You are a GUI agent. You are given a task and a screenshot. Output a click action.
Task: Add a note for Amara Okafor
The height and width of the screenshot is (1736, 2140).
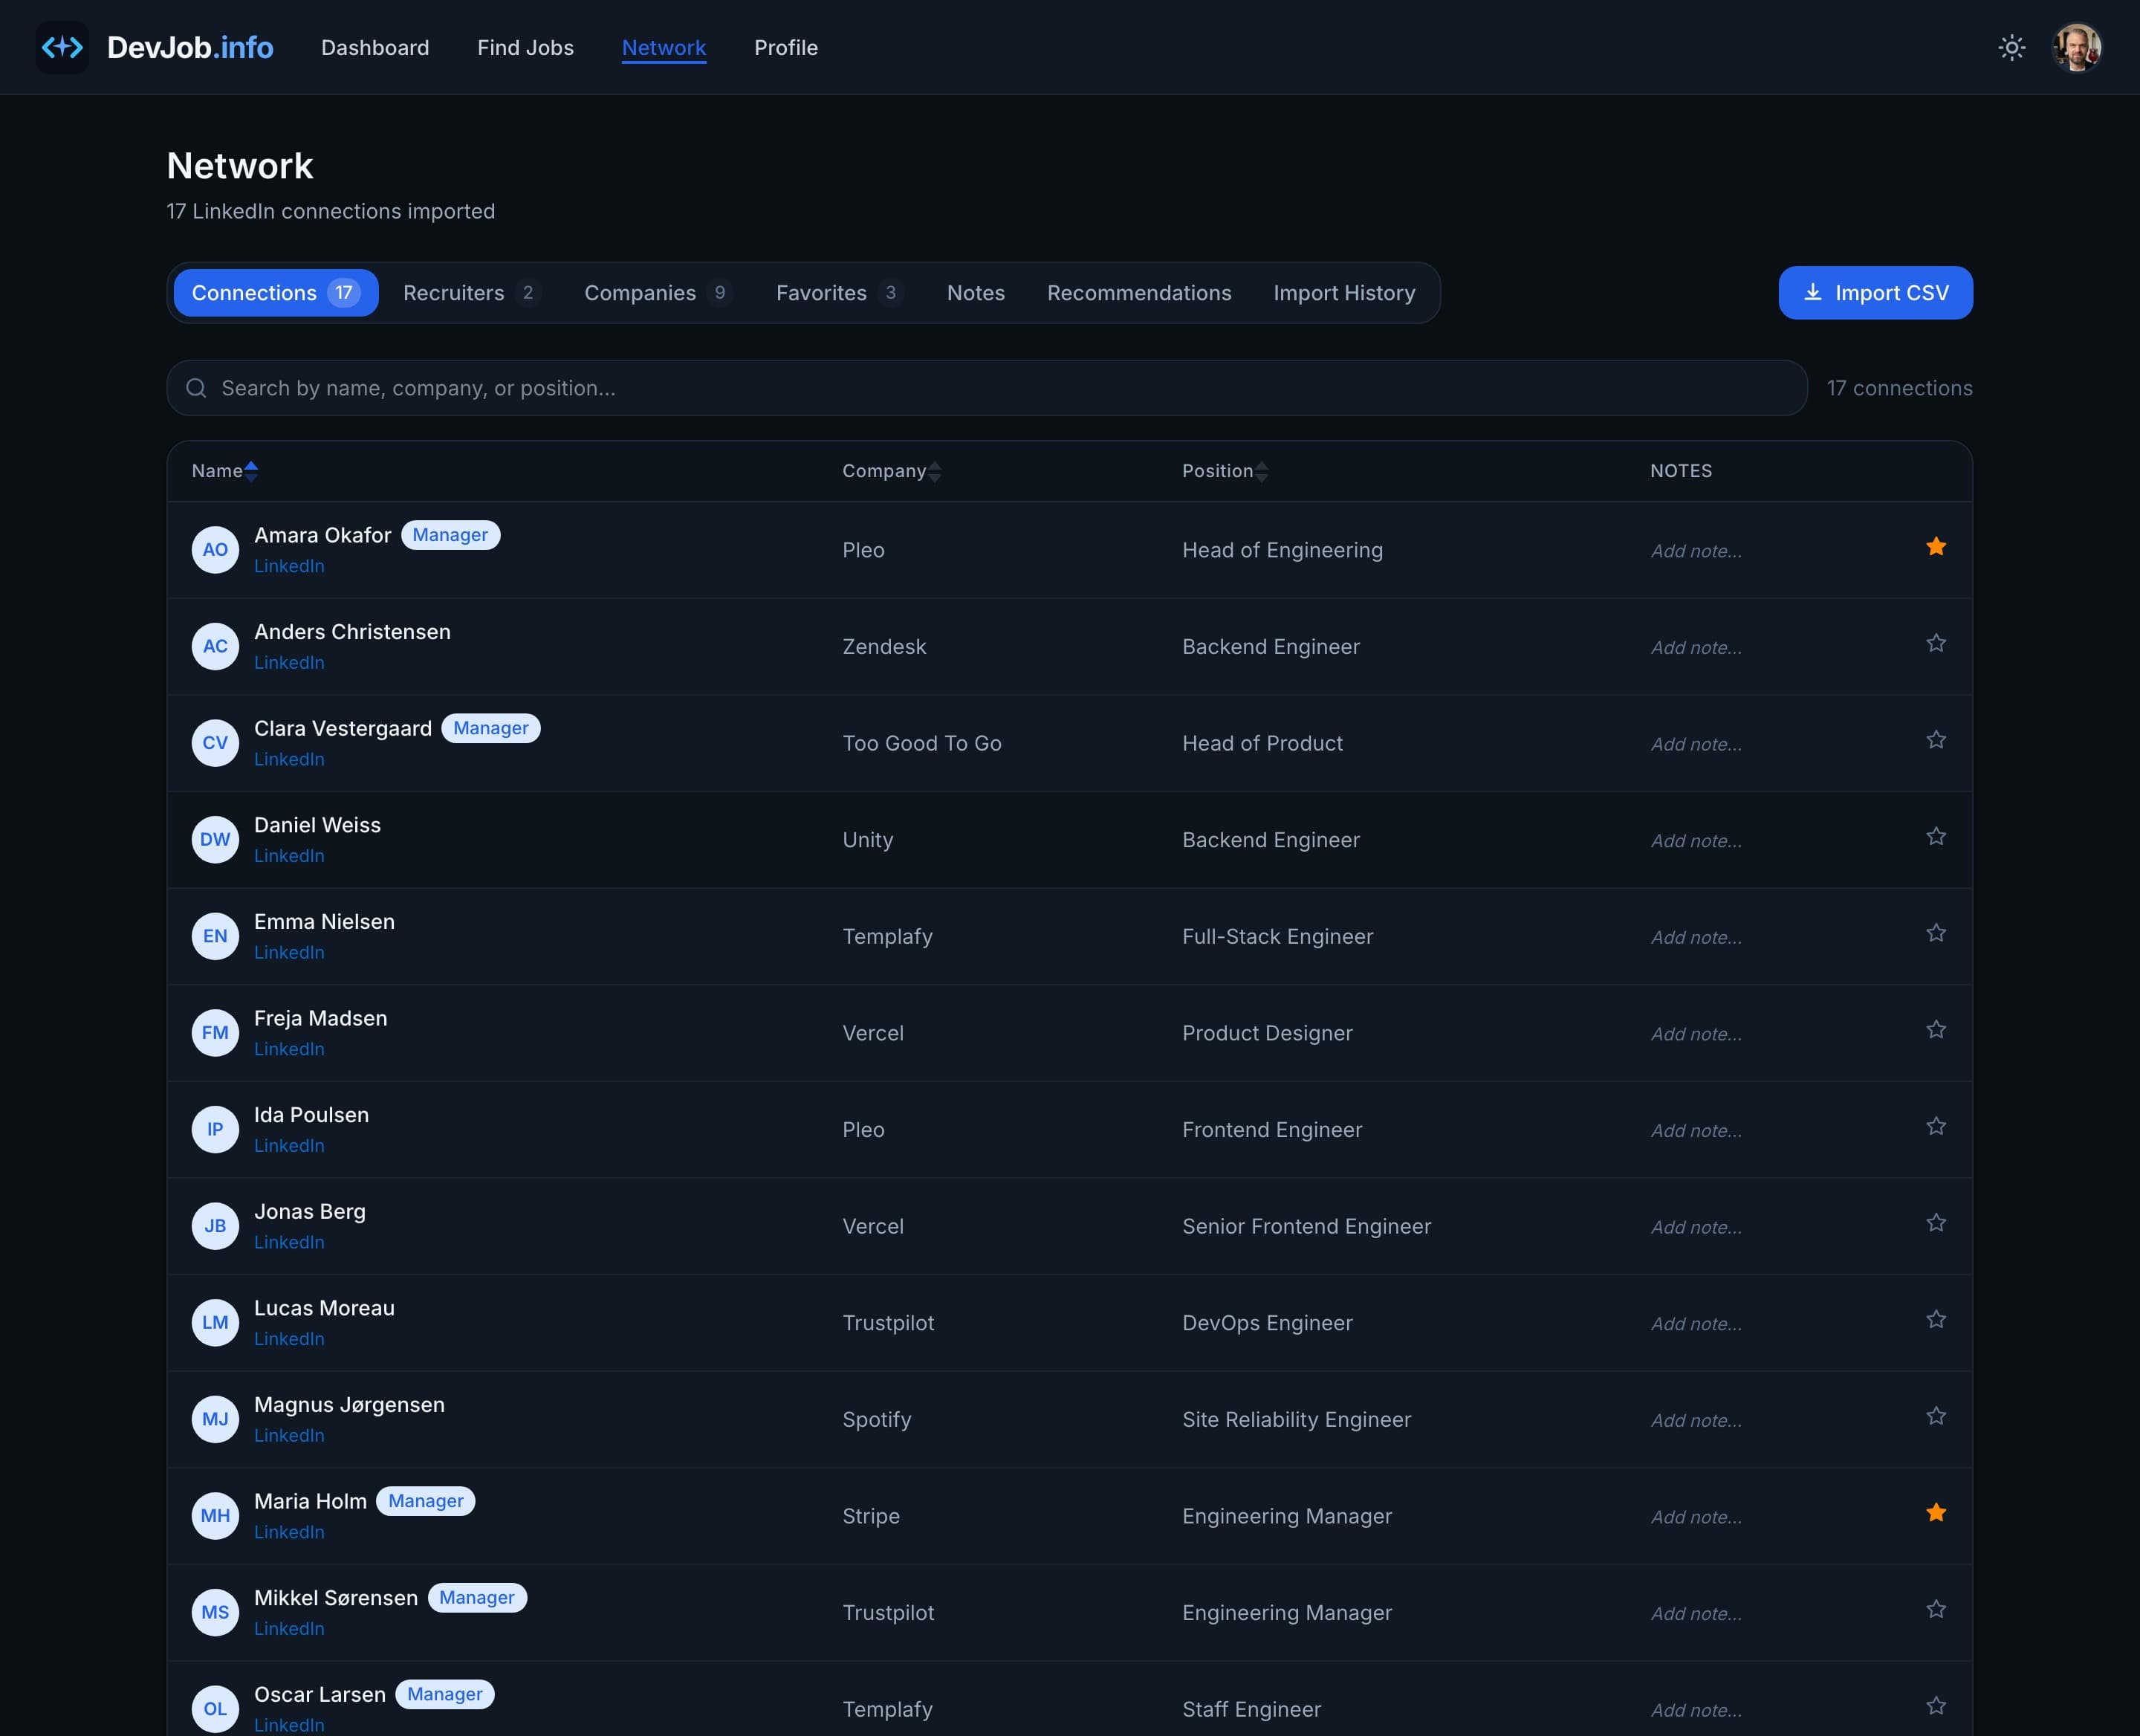[x=1696, y=551]
